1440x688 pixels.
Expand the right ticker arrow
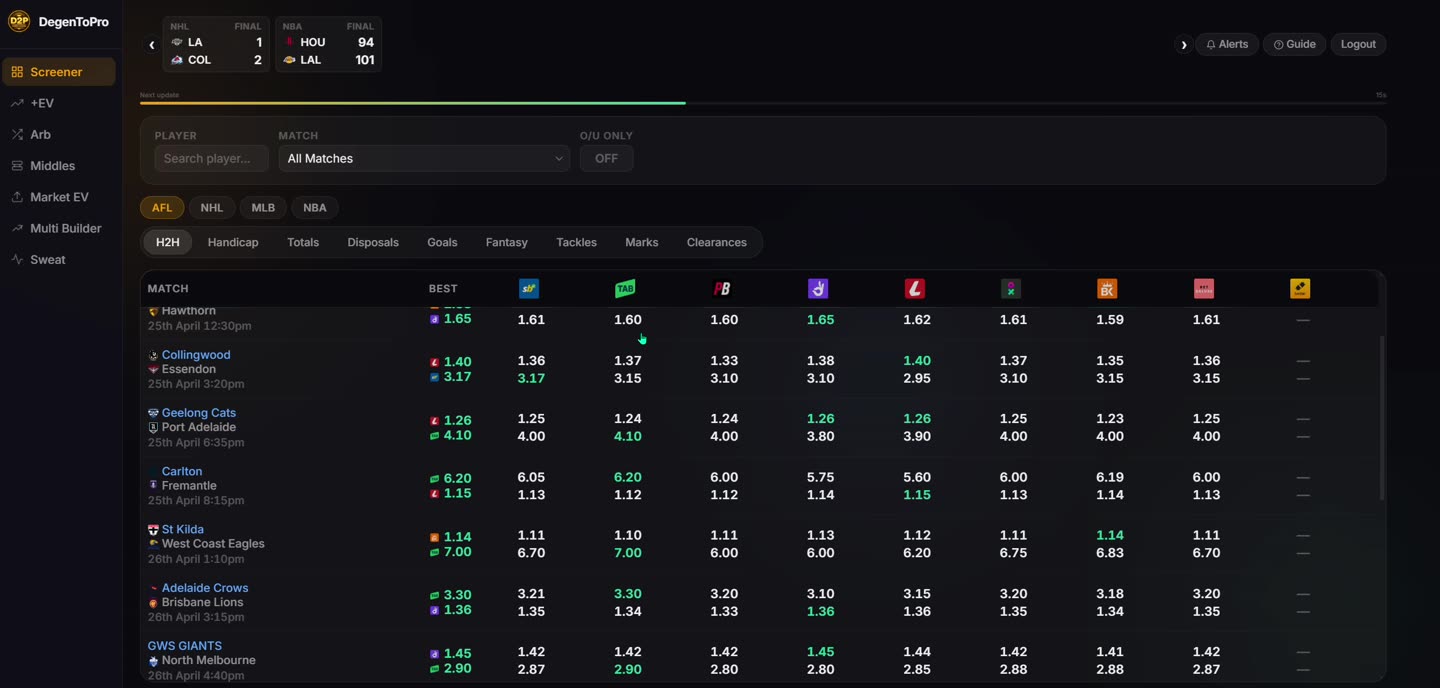(x=1184, y=44)
